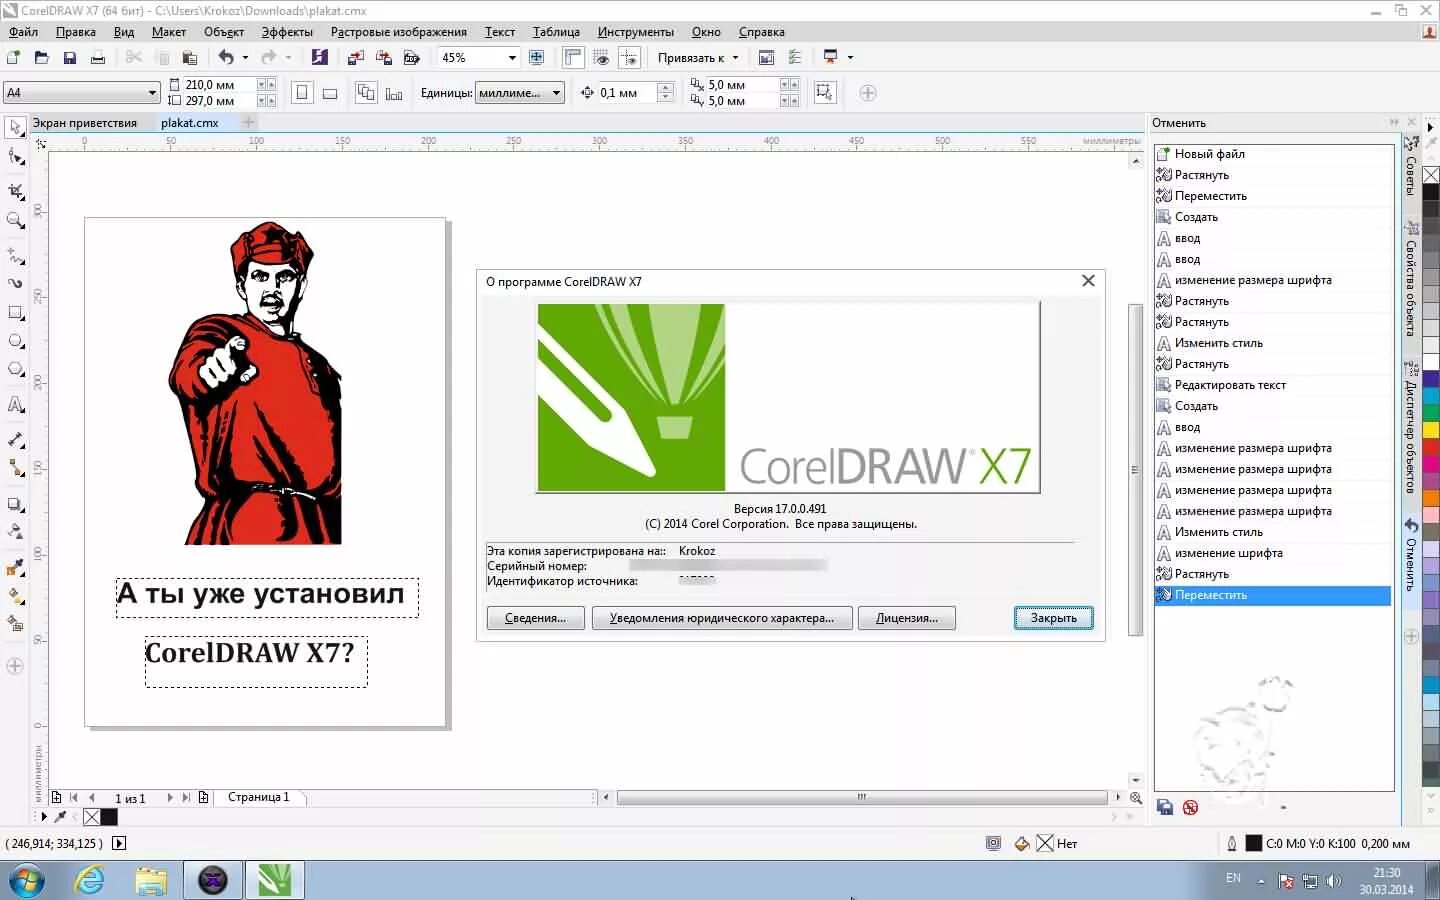Click the Full-screen preview icon
The height and width of the screenshot is (900, 1440).
tap(537, 57)
